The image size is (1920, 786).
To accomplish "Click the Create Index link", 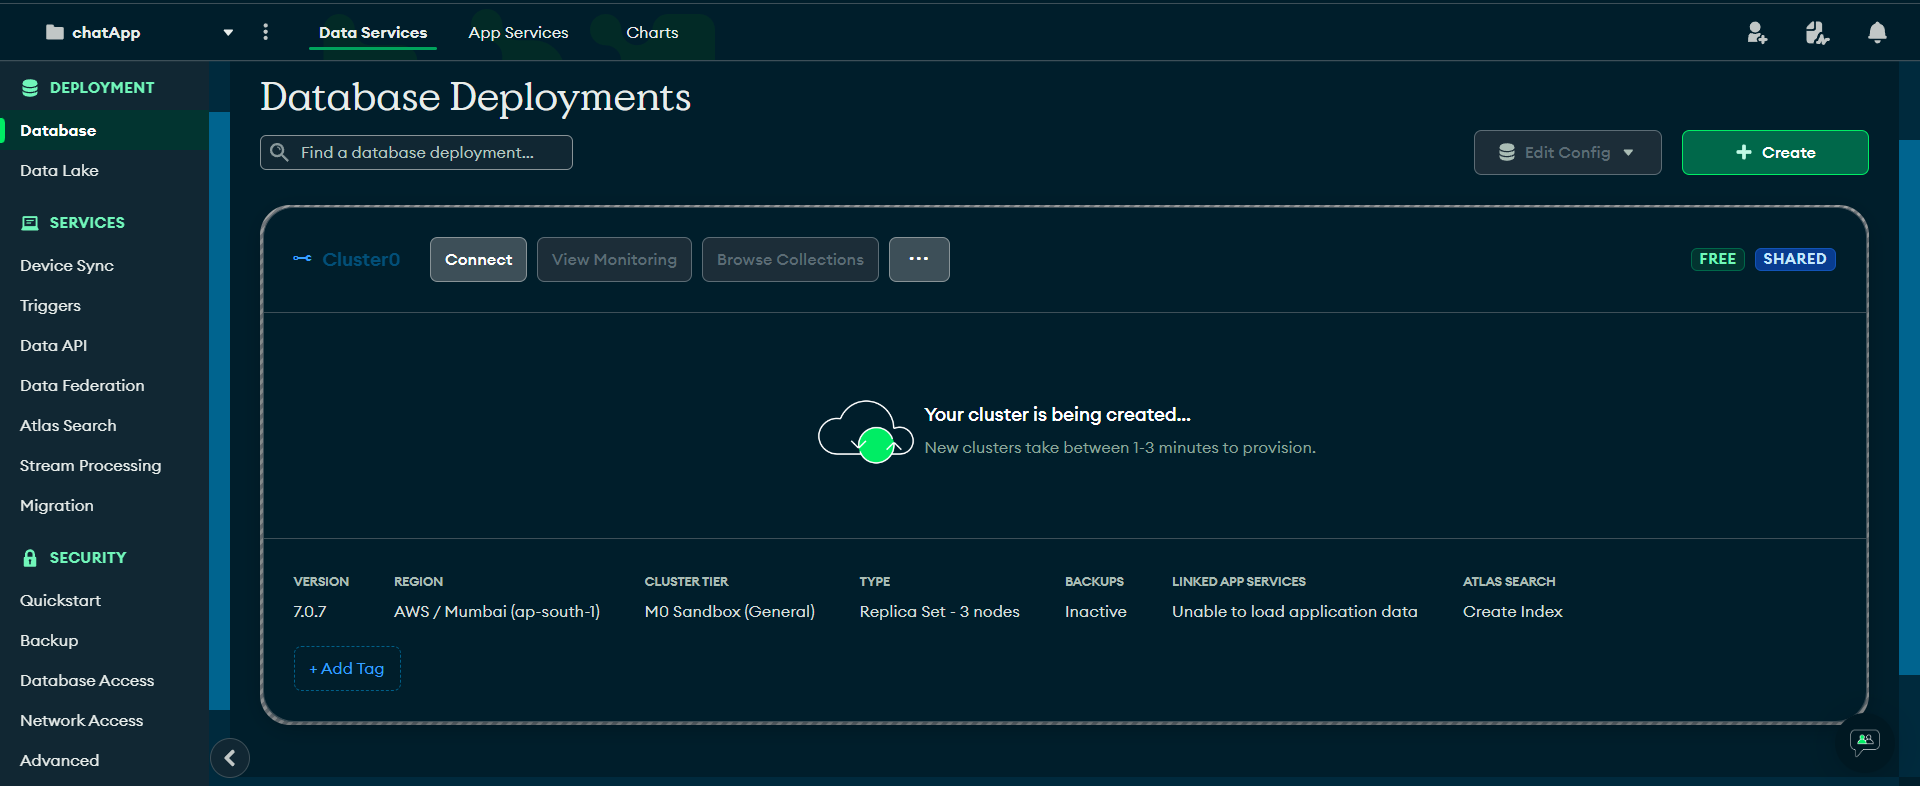I will point(1512,612).
